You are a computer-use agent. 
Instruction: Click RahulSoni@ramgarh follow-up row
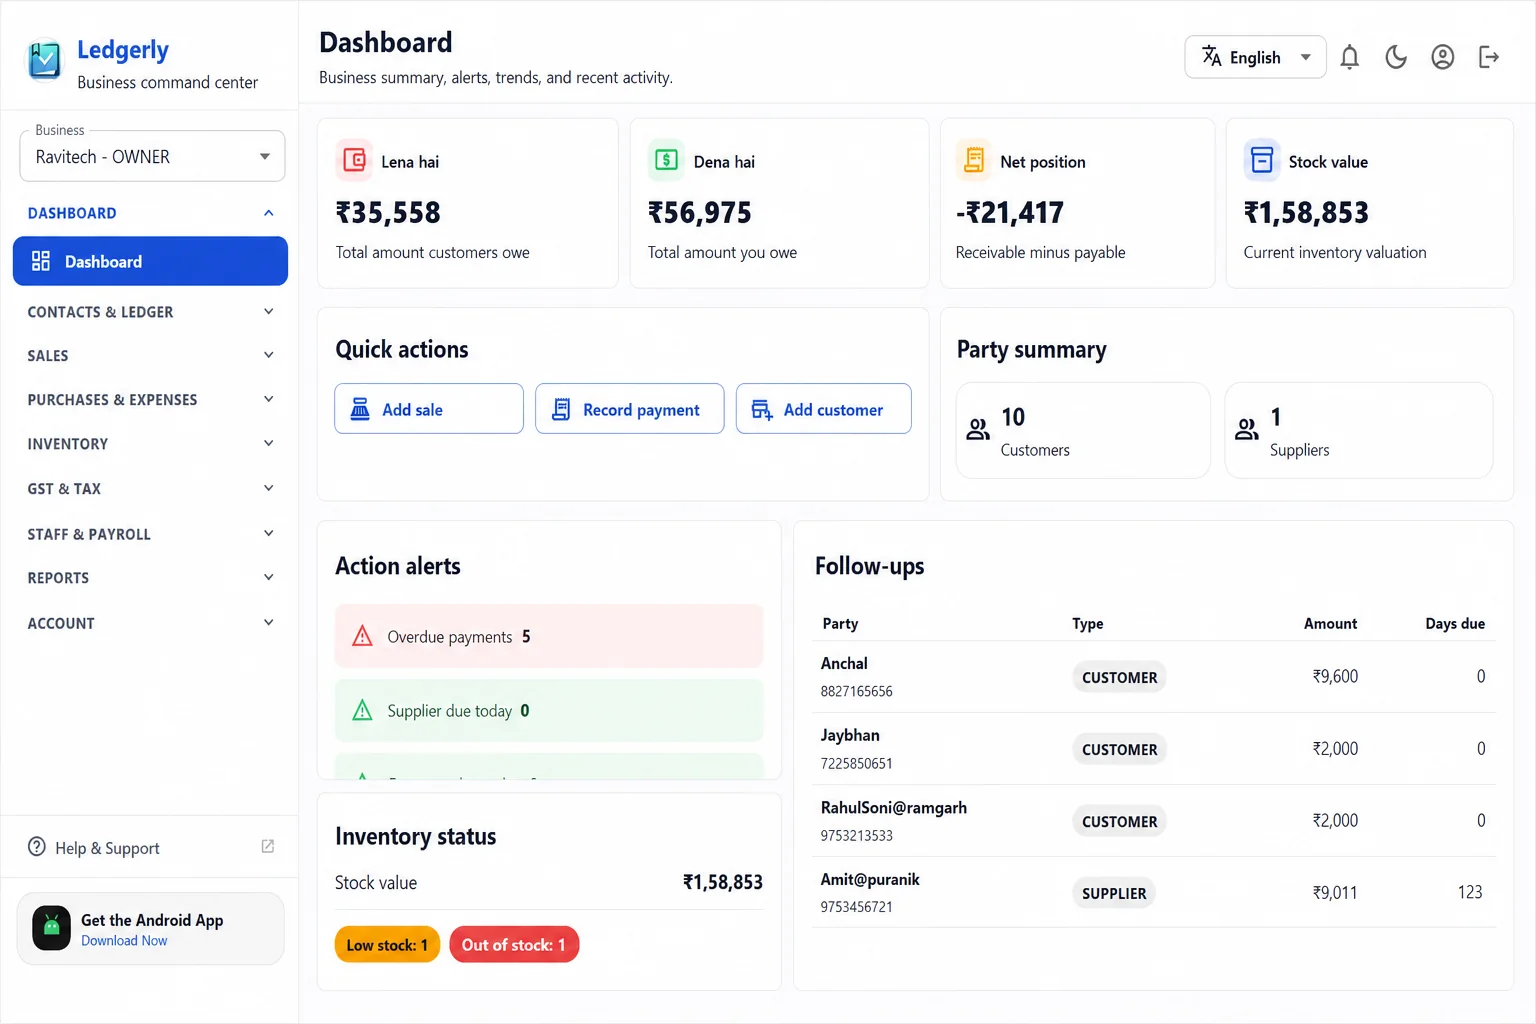point(1154,821)
